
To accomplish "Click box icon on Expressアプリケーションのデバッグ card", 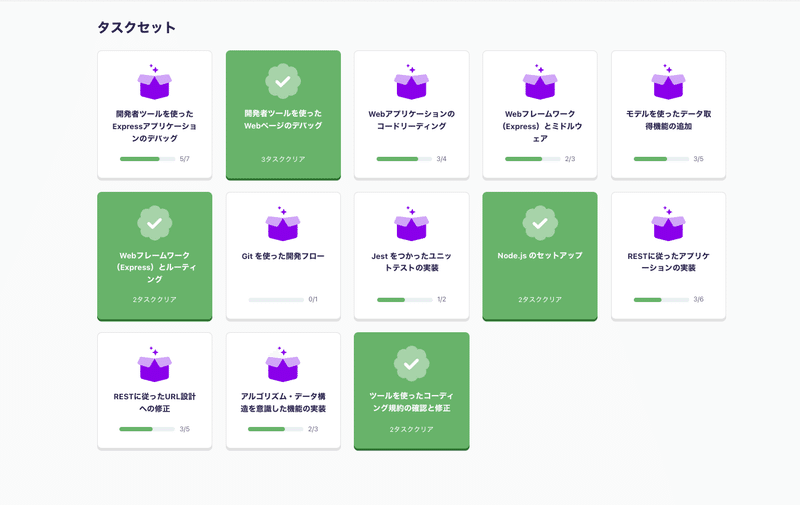I will click(x=155, y=82).
